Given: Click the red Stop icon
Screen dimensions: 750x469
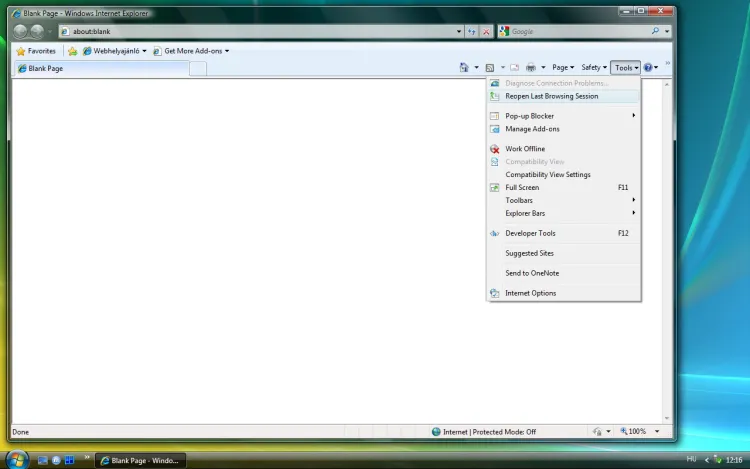Looking at the screenshot, I should tap(486, 31).
